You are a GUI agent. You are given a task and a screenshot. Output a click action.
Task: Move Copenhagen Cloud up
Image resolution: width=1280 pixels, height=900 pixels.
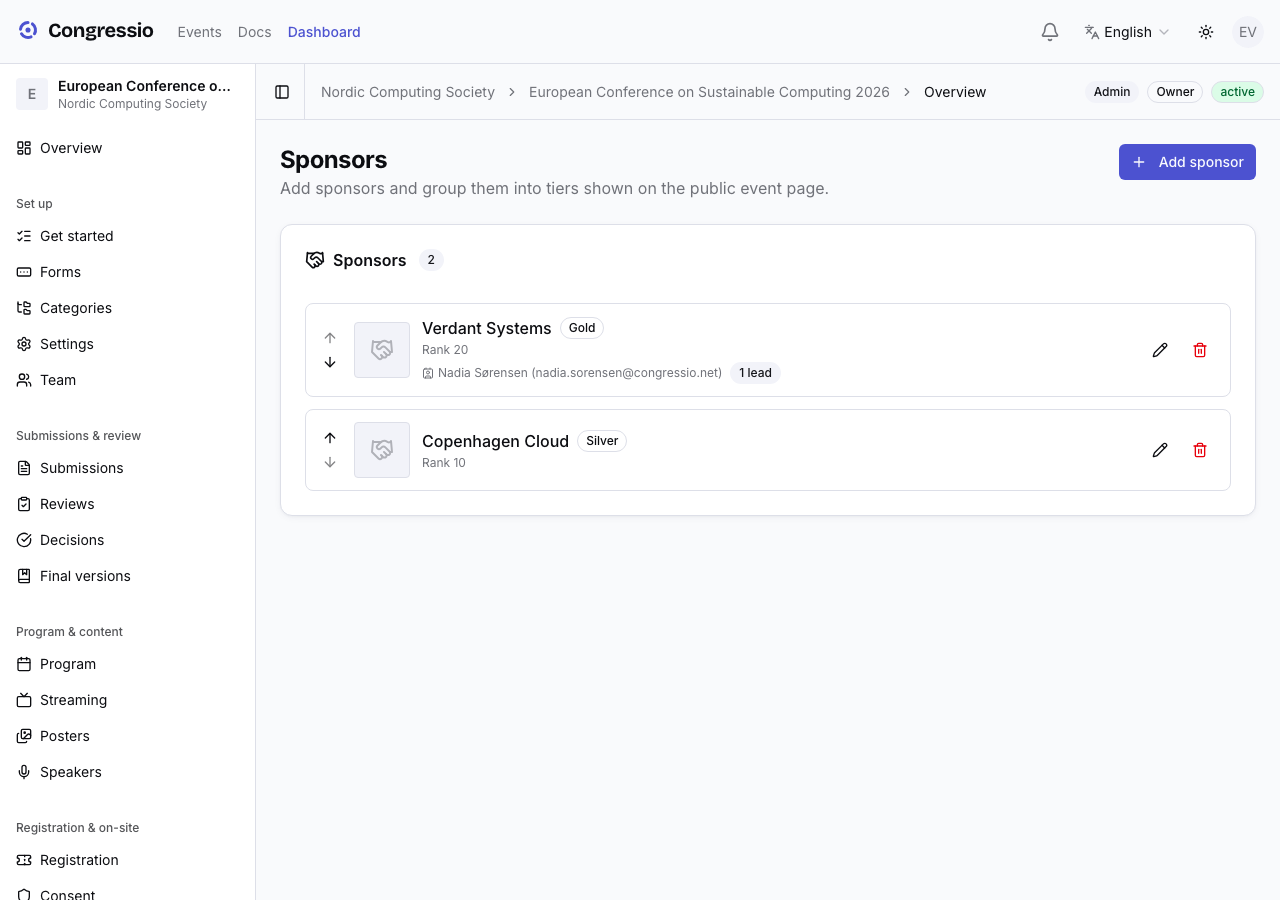[330, 438]
